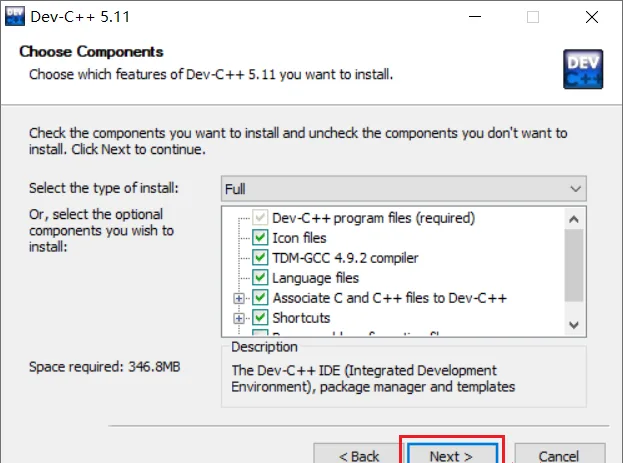The image size is (623, 463).
Task: Toggle Associate C and C++ files checkbox
Action: point(260,298)
